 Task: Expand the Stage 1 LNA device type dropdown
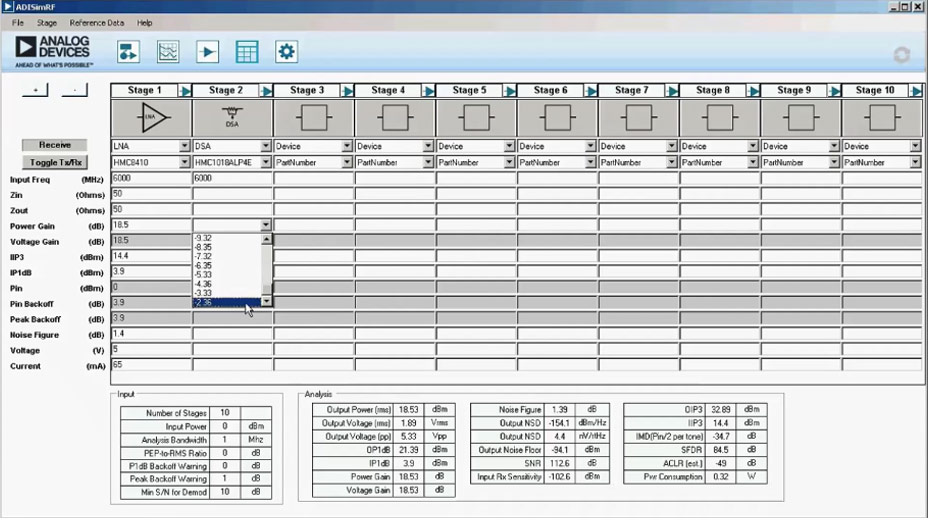[x=185, y=147]
